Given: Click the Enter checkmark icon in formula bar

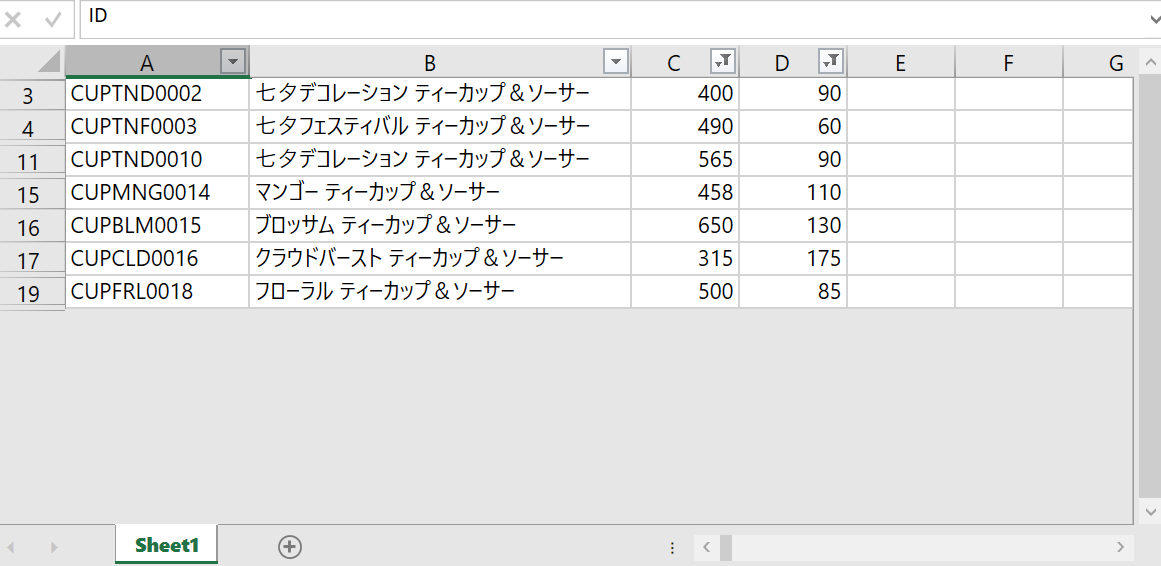Looking at the screenshot, I should [53, 19].
